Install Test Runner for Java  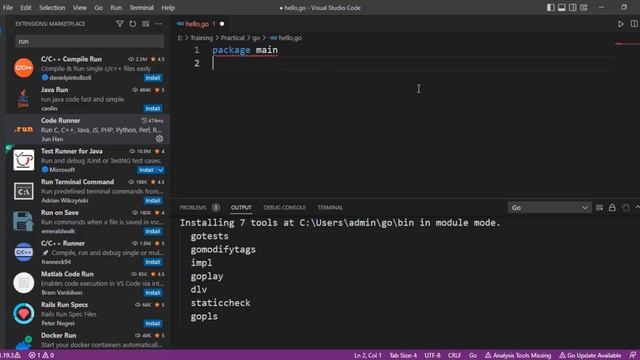(x=147, y=170)
